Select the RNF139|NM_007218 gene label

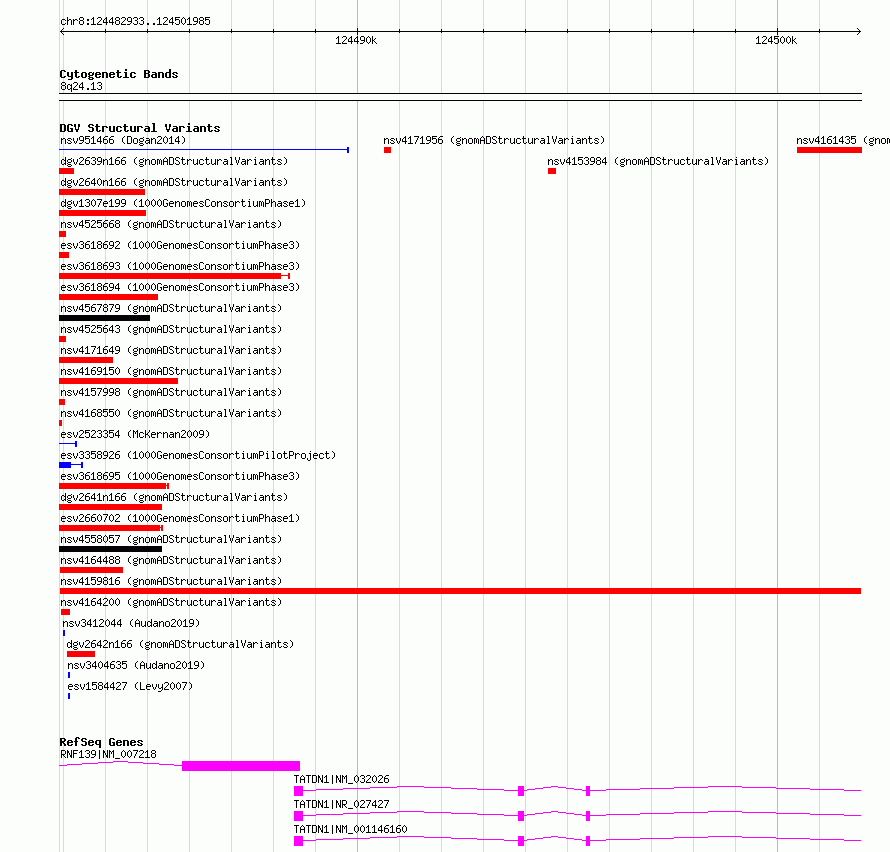click(108, 754)
